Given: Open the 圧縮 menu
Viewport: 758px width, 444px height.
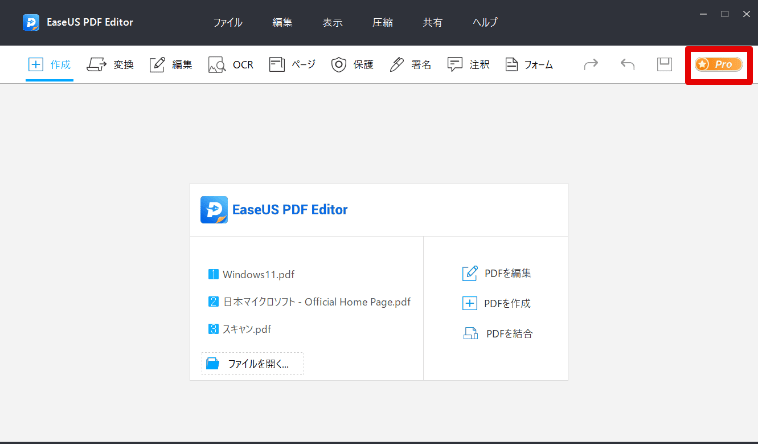Looking at the screenshot, I should (382, 22).
